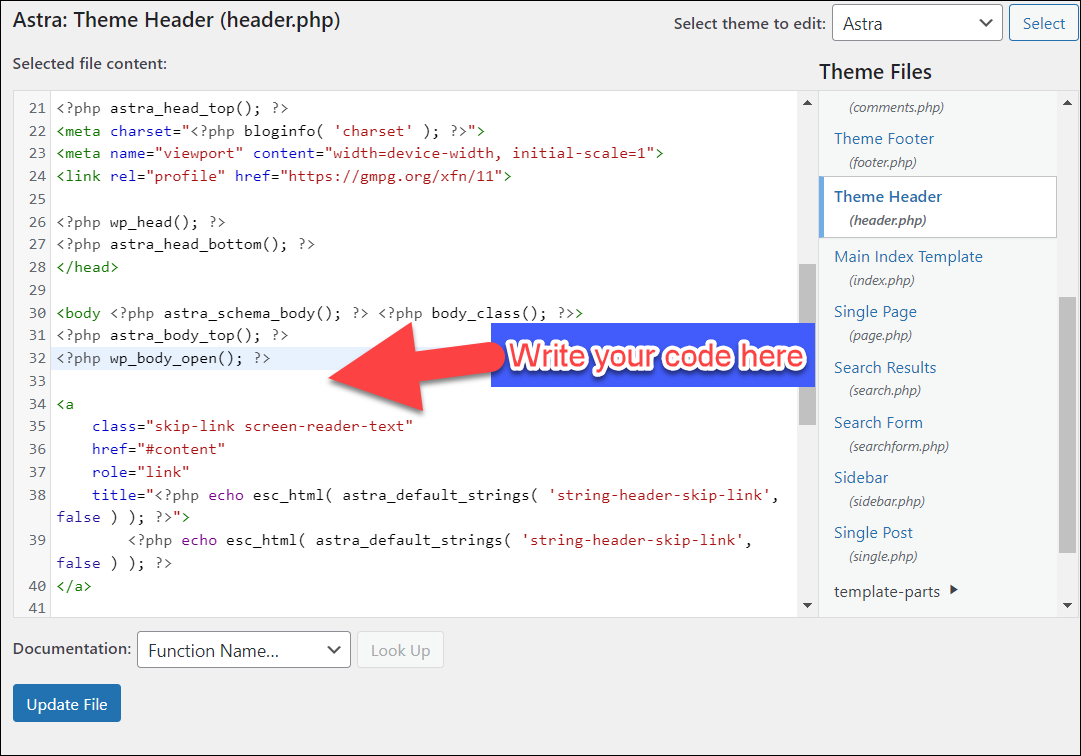Click Theme Files list scroll down arrow
Viewport: 1081px width, 756px height.
[x=1067, y=605]
